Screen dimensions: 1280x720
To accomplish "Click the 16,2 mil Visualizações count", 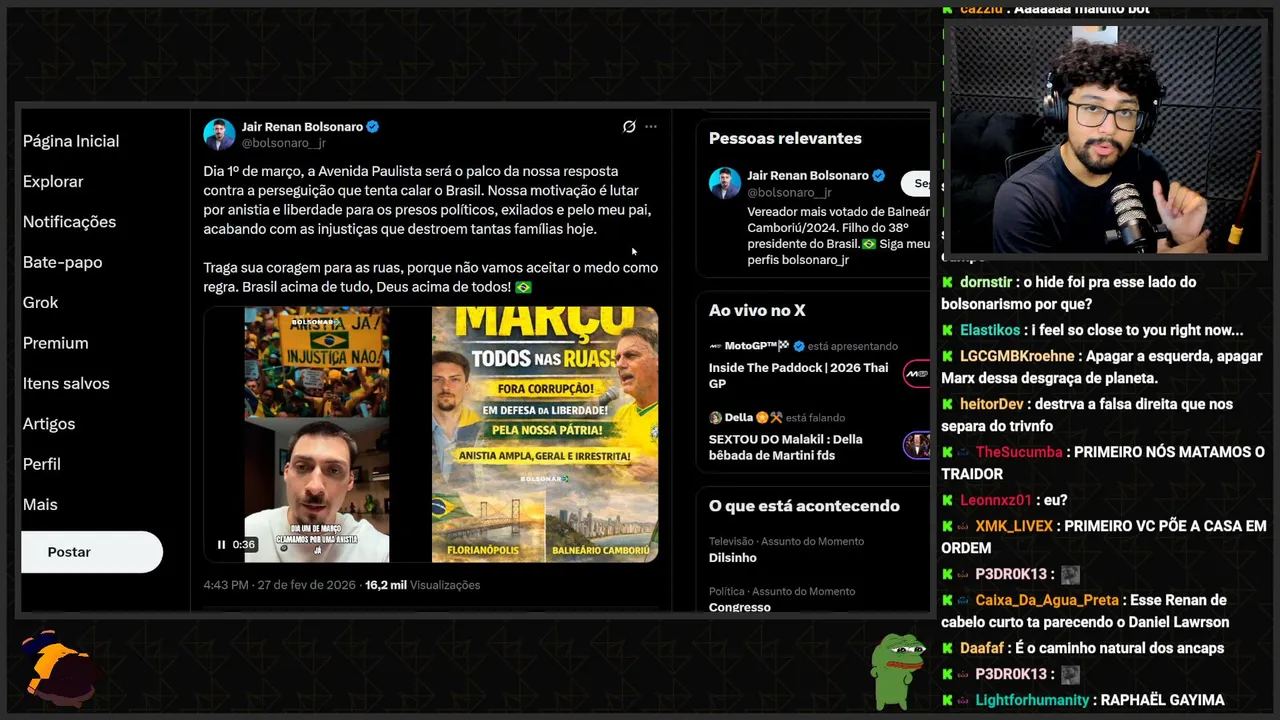I will [x=422, y=585].
